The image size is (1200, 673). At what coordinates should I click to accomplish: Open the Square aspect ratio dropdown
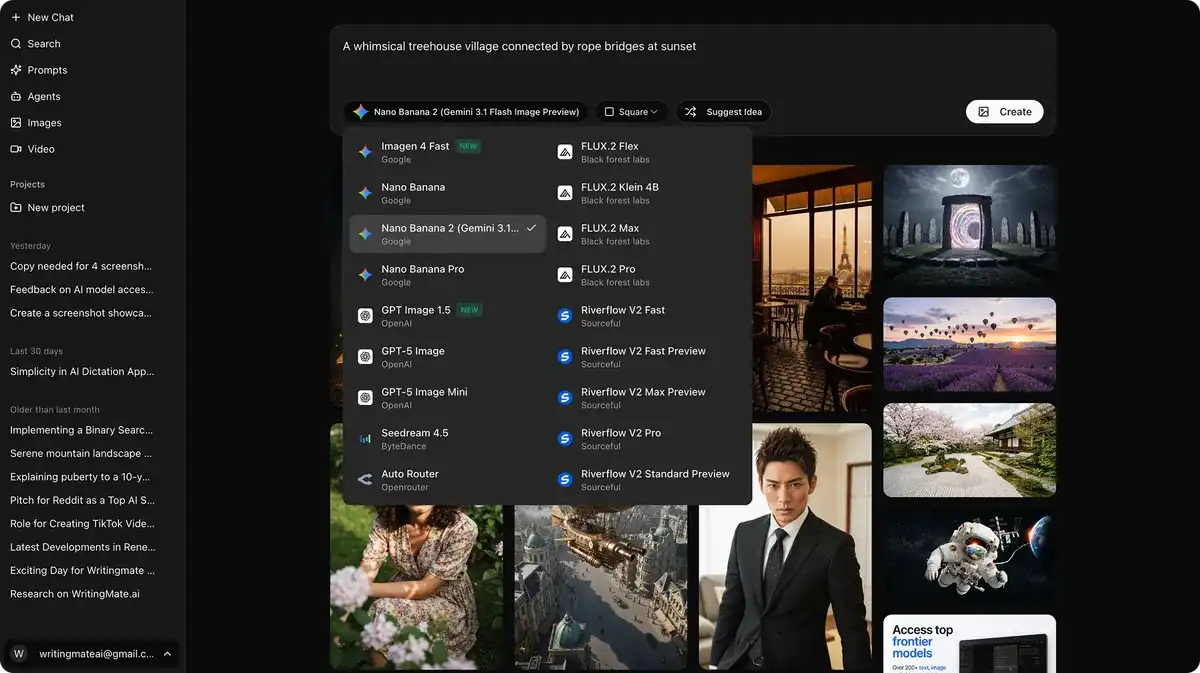pyautogui.click(x=632, y=112)
